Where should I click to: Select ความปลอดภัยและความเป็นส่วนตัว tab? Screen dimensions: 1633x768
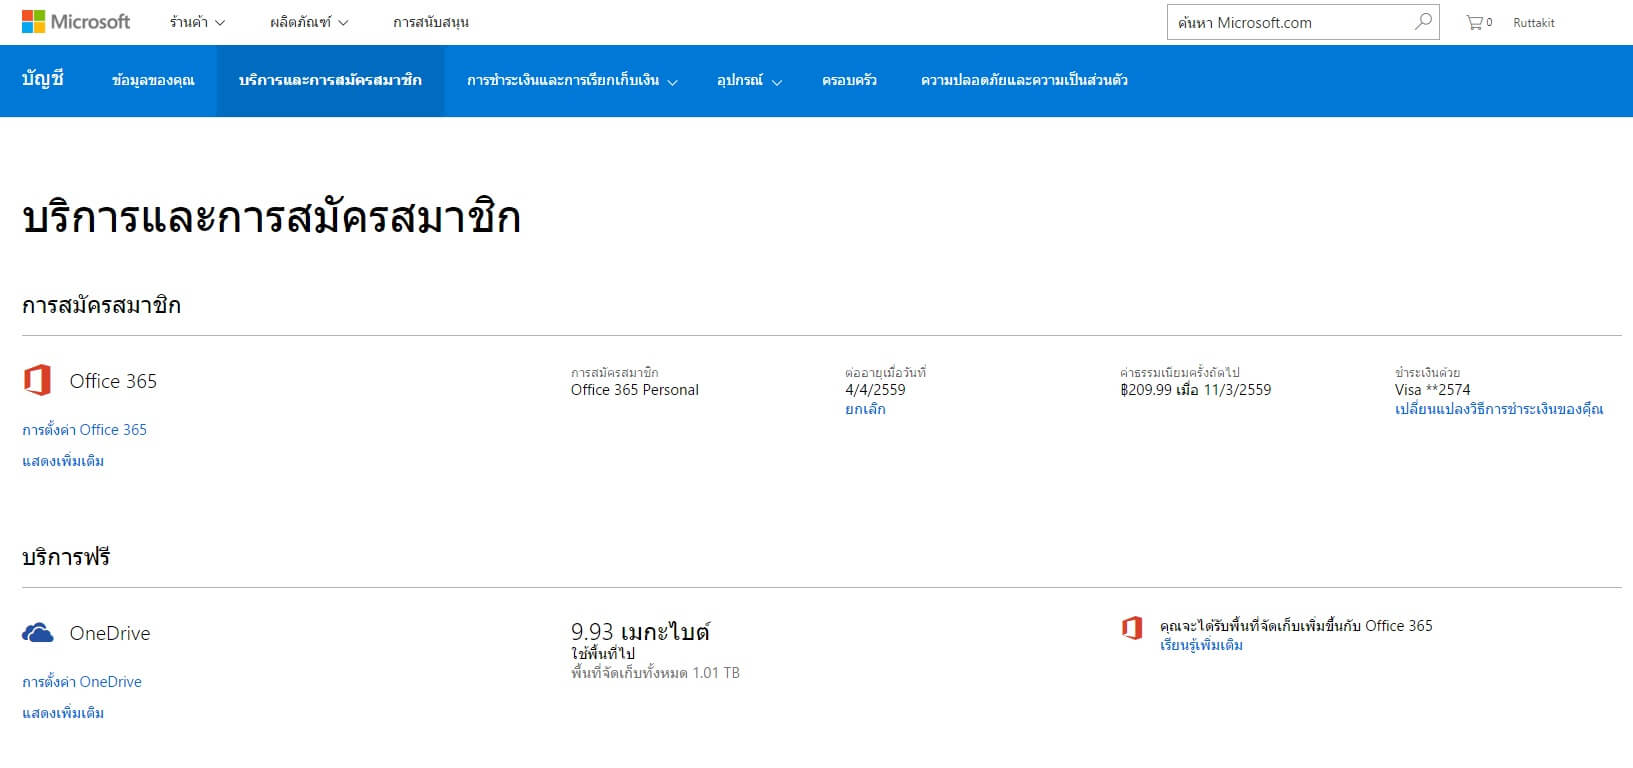[x=1024, y=80]
